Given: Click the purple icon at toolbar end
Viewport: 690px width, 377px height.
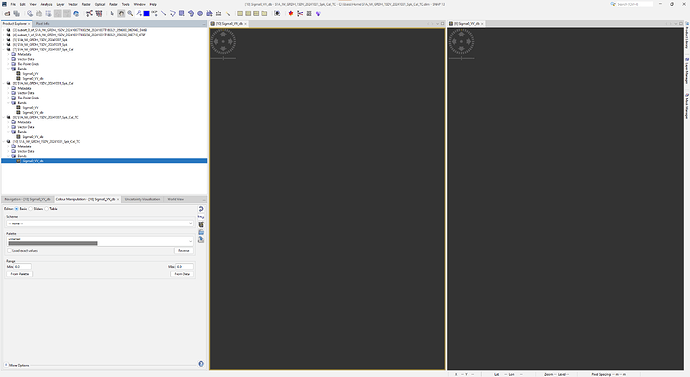Looking at the screenshot, I should [x=318, y=14].
